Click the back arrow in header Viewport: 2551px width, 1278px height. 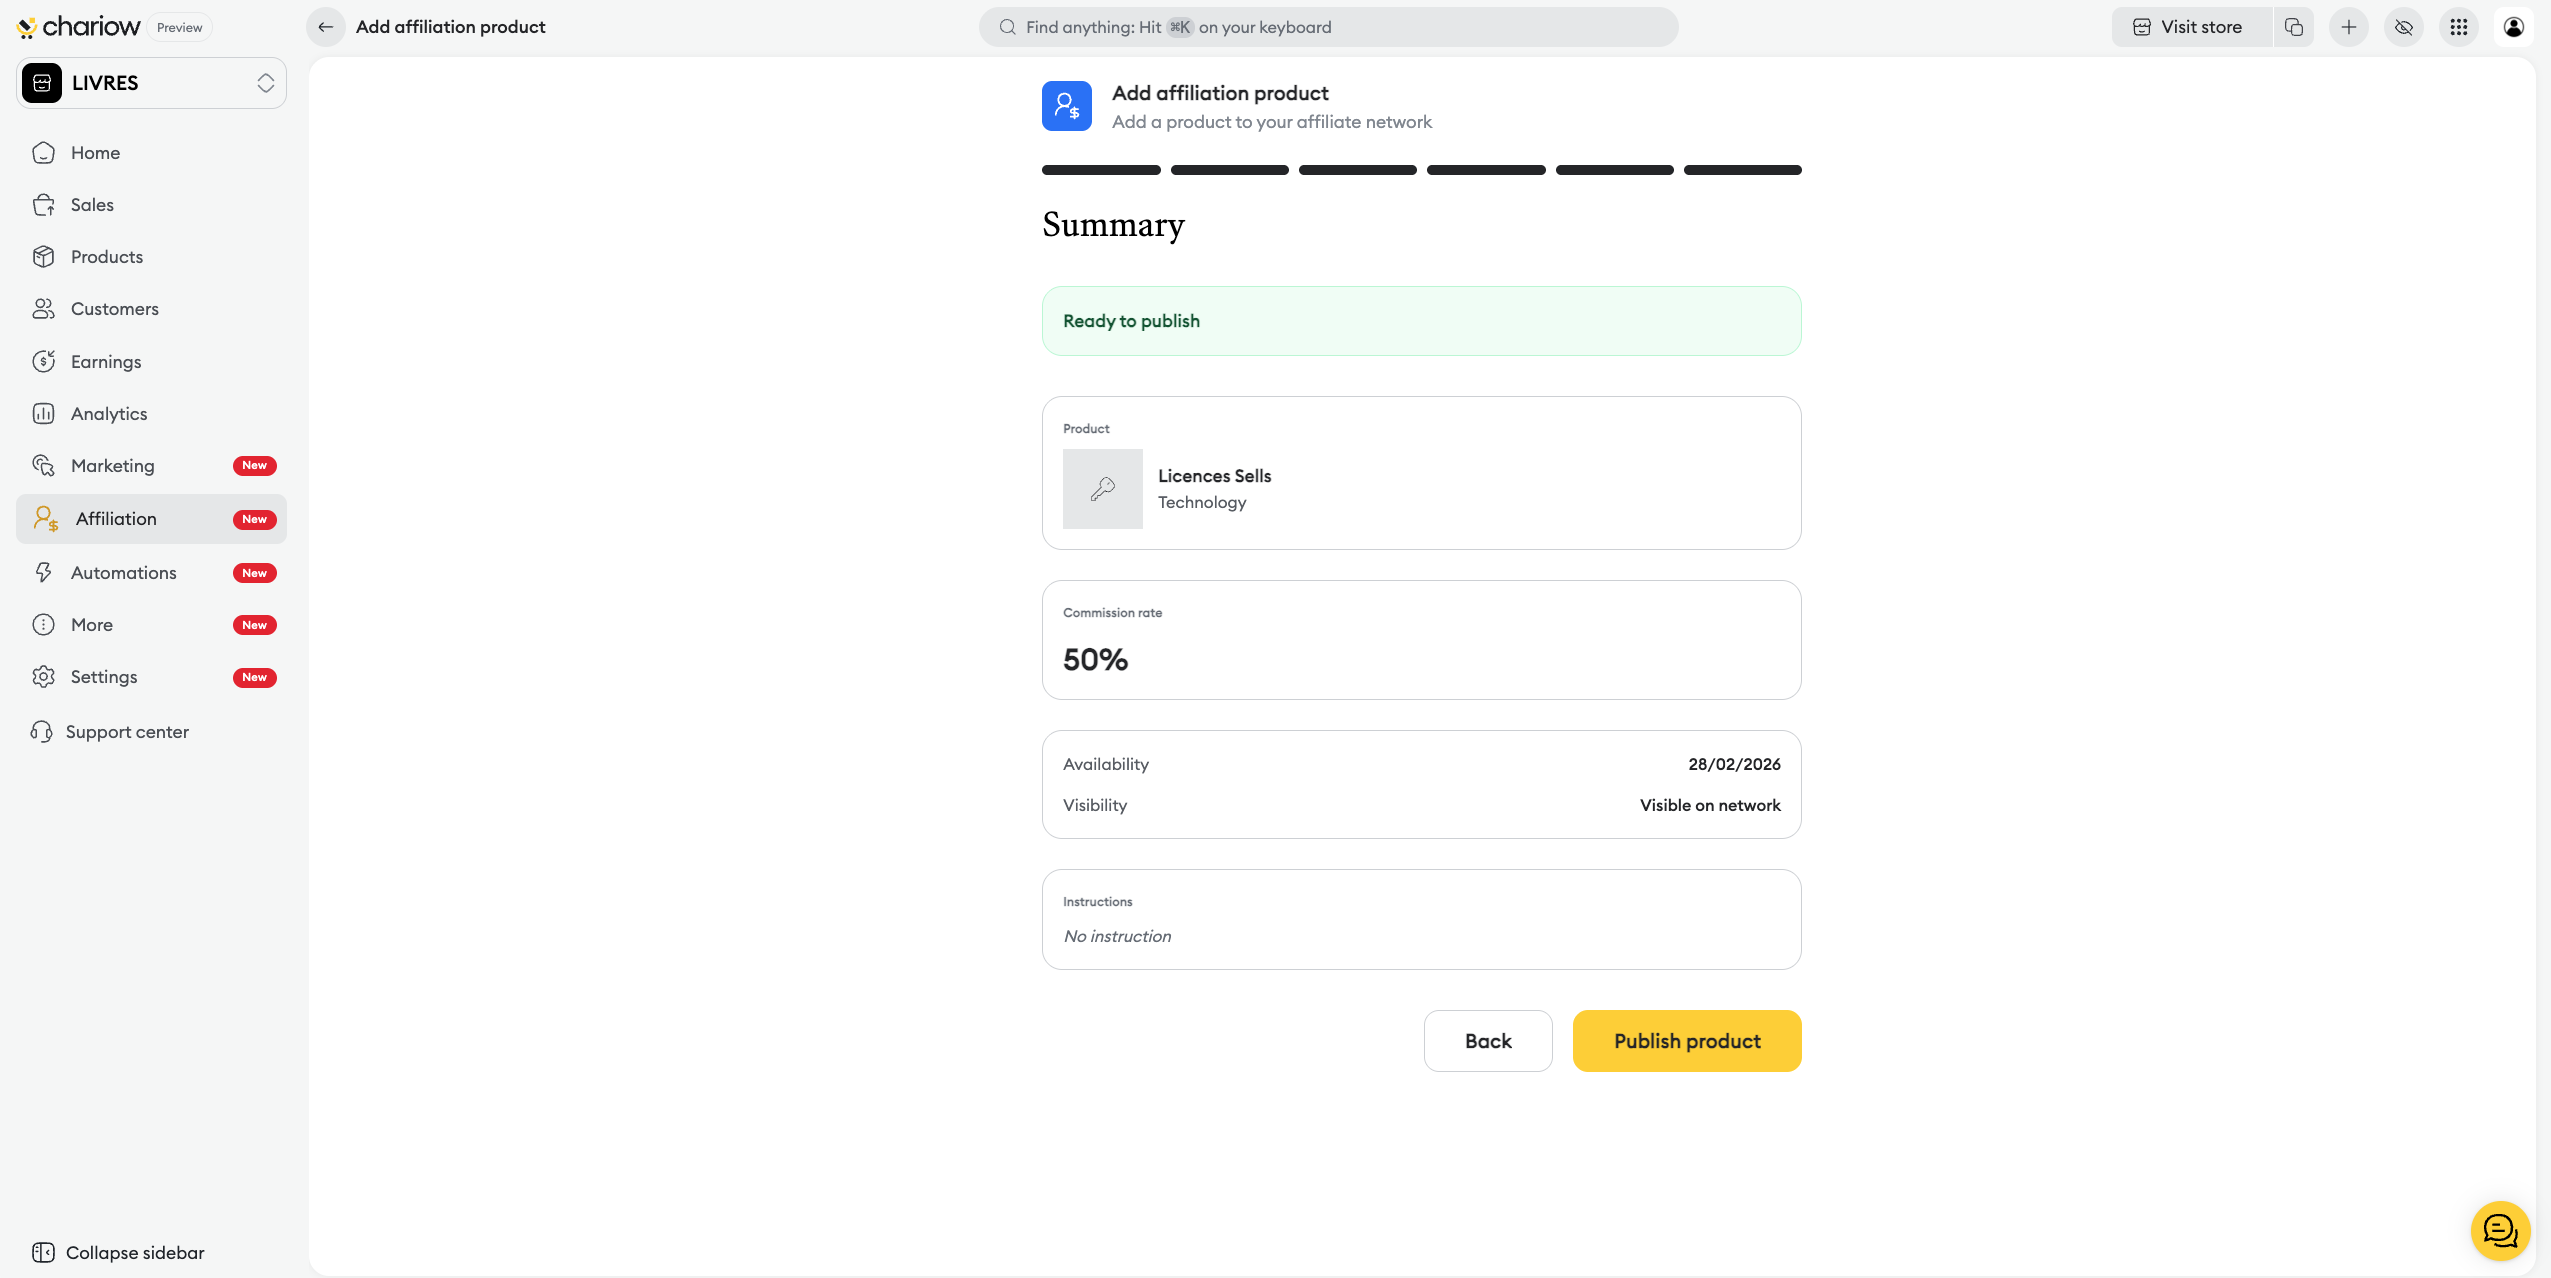[325, 27]
